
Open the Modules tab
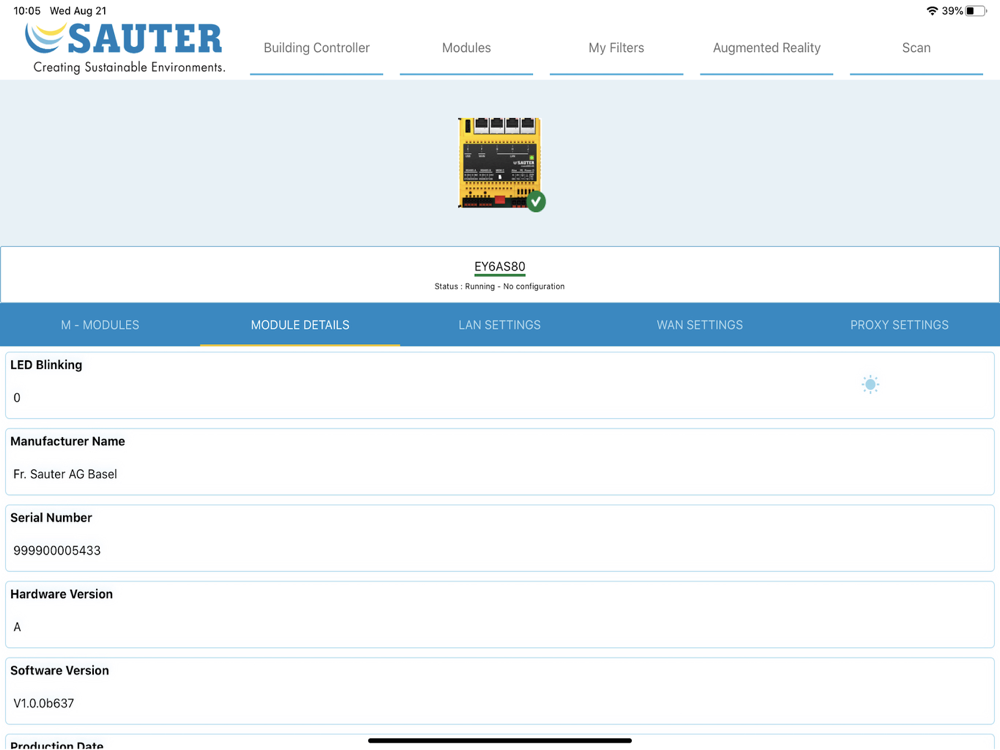pyautogui.click(x=466, y=48)
